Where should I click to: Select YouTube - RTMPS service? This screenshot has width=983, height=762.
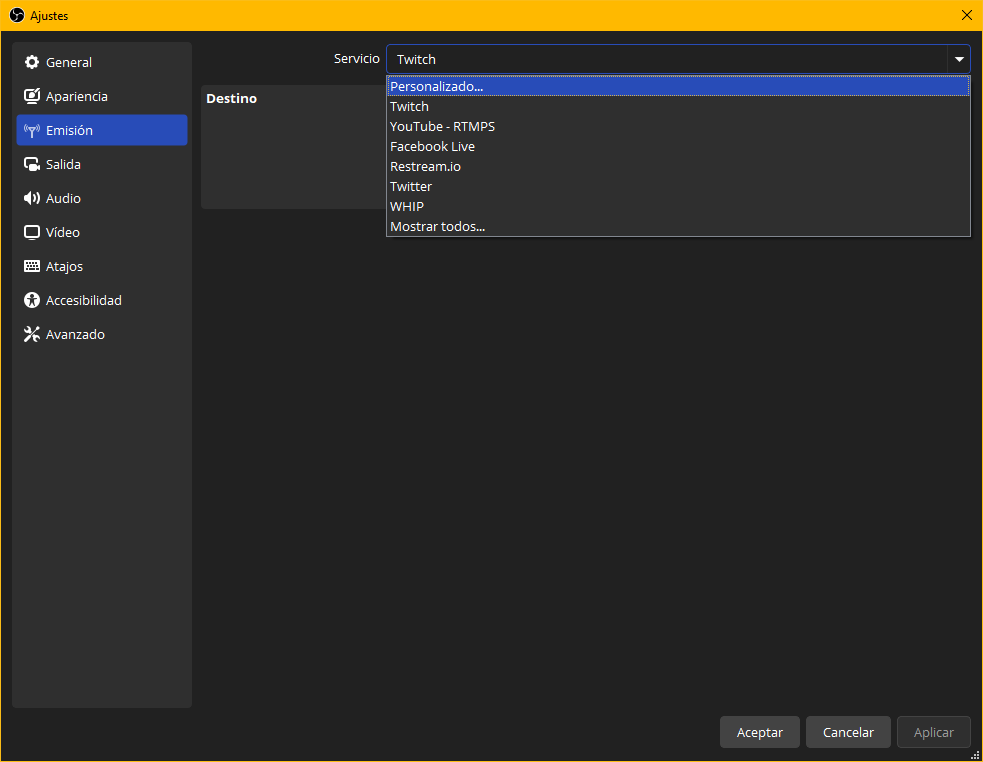point(678,126)
